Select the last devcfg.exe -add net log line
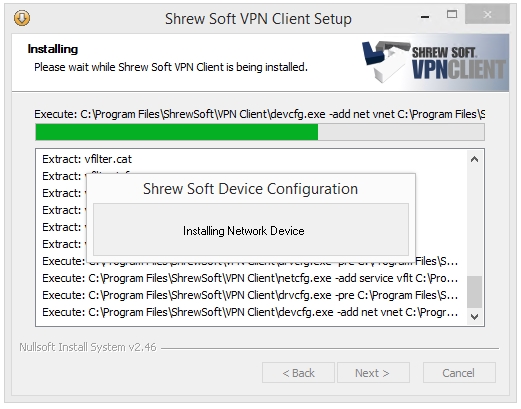 250,312
